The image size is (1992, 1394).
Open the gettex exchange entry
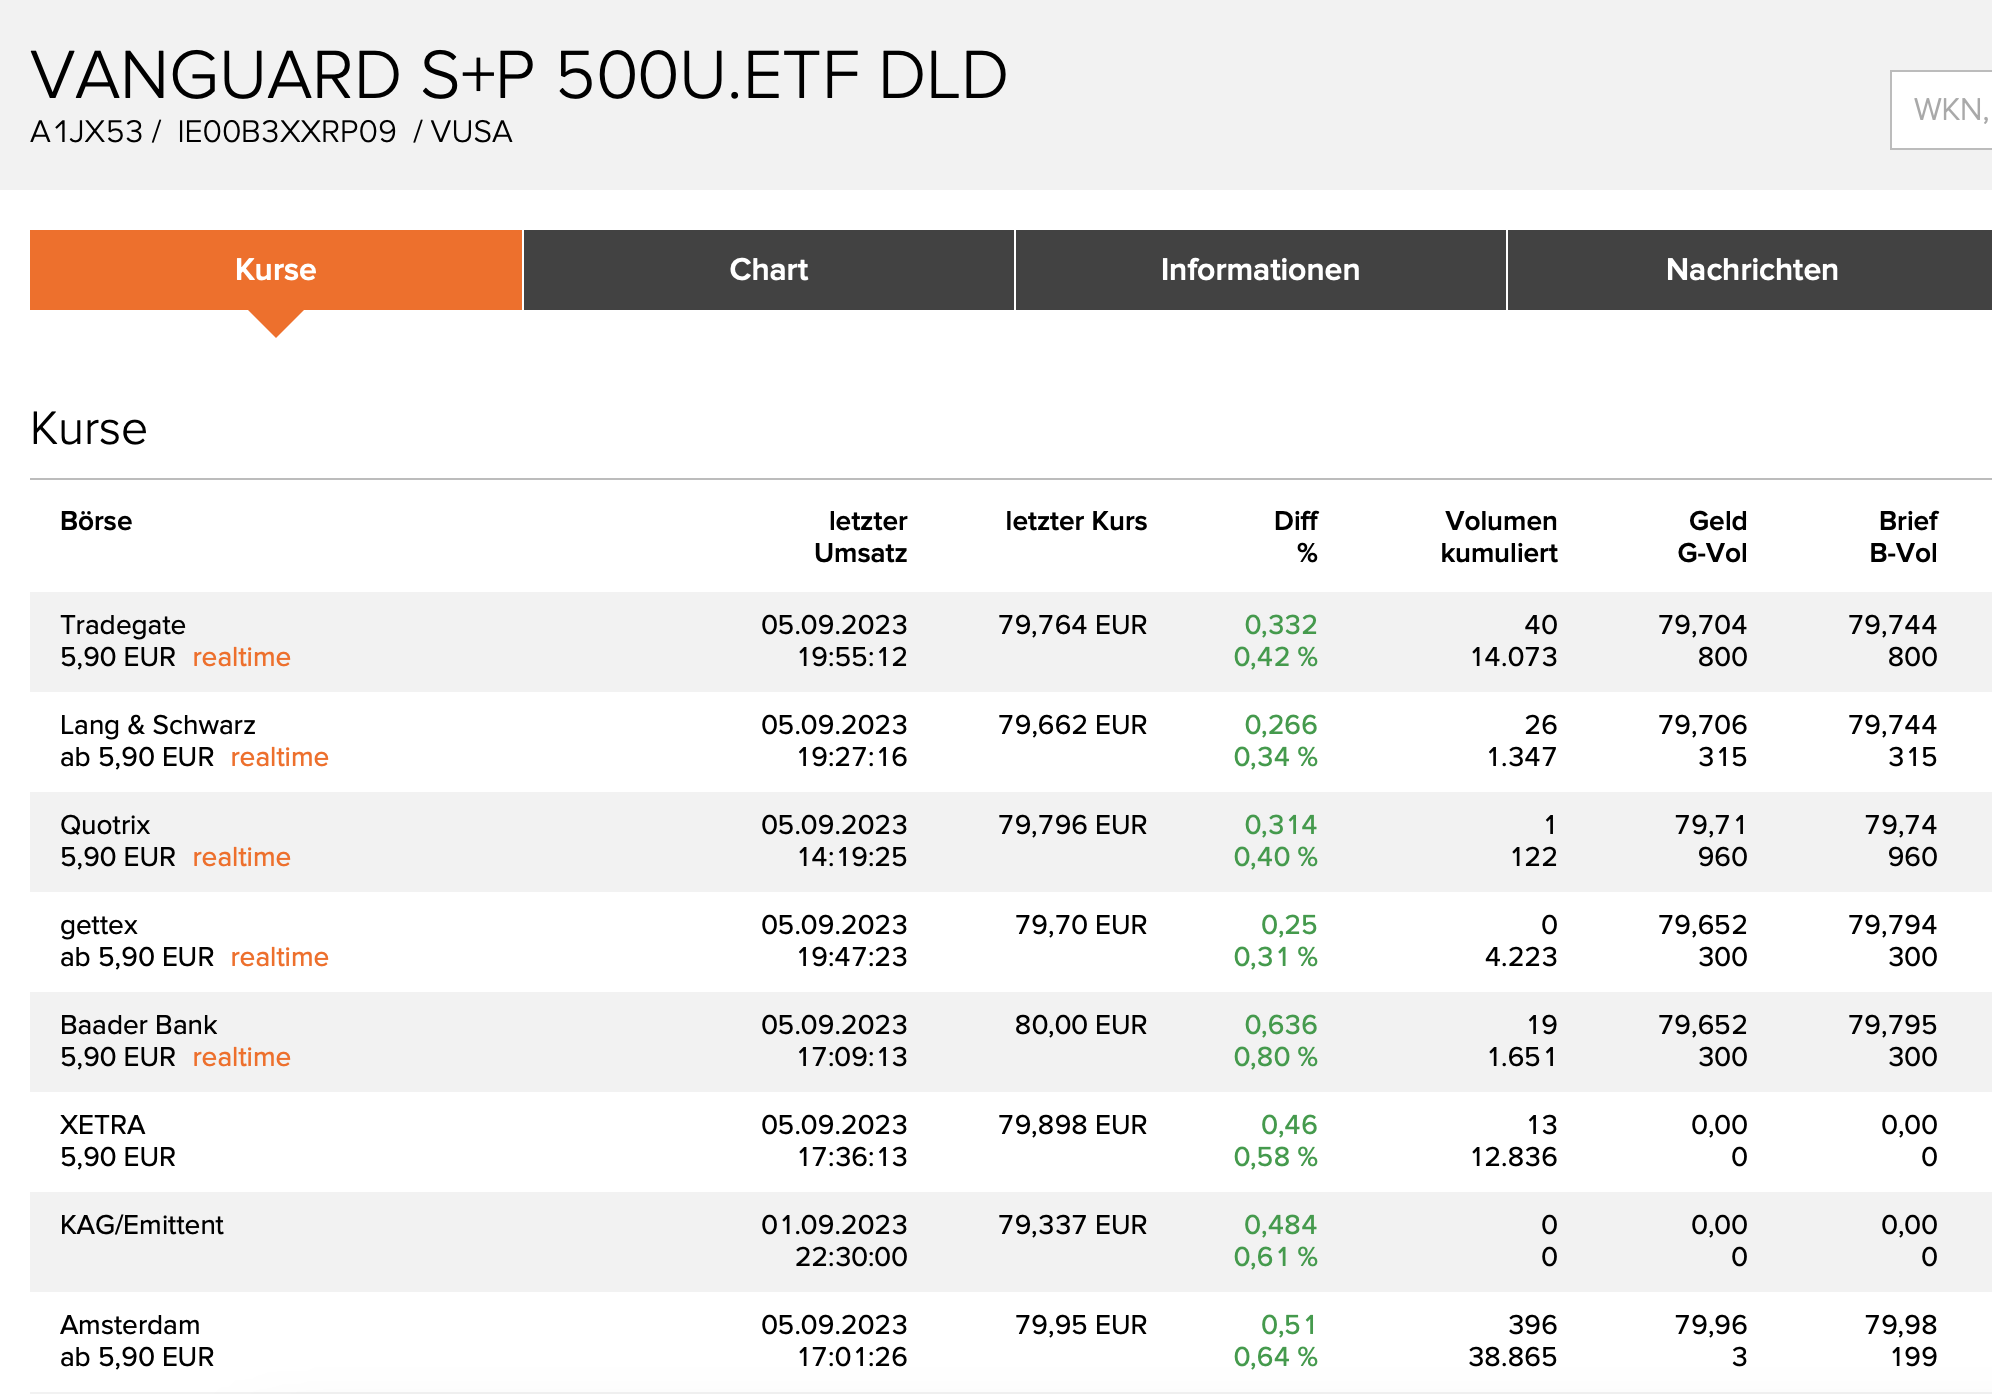coord(99,925)
